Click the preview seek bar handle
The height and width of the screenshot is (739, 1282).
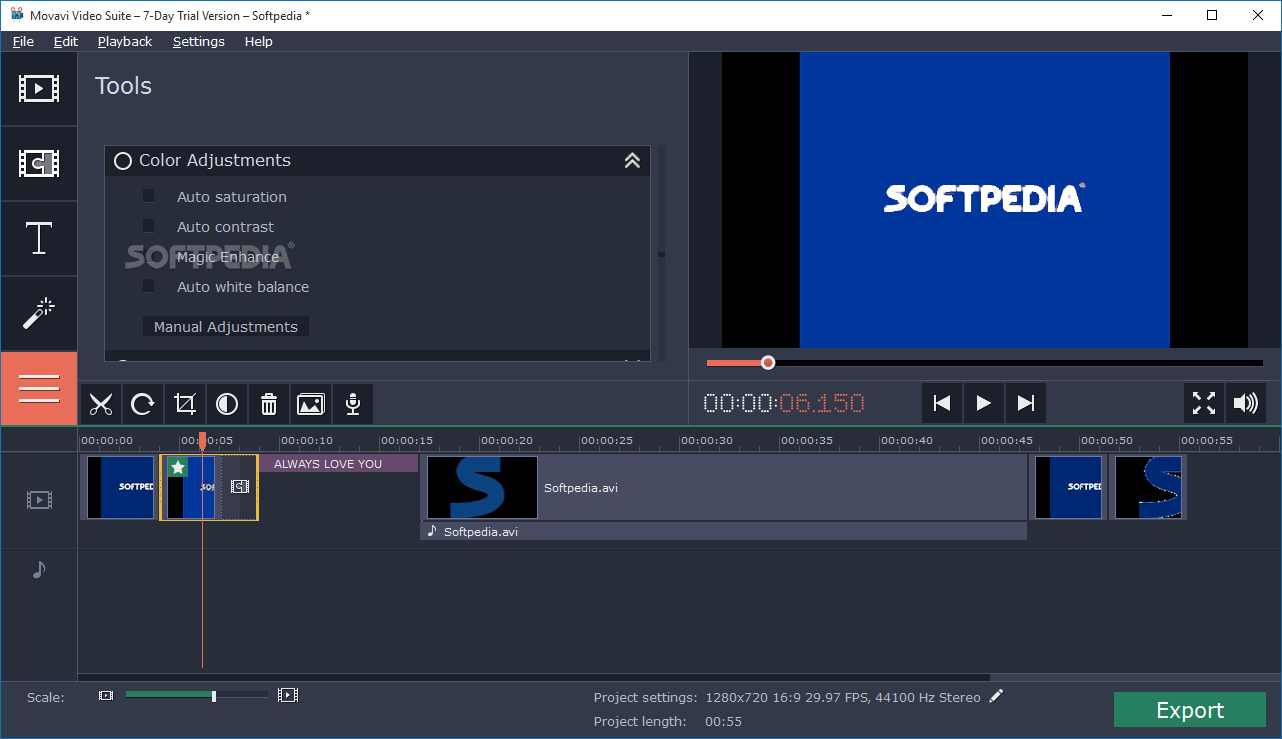coord(767,363)
